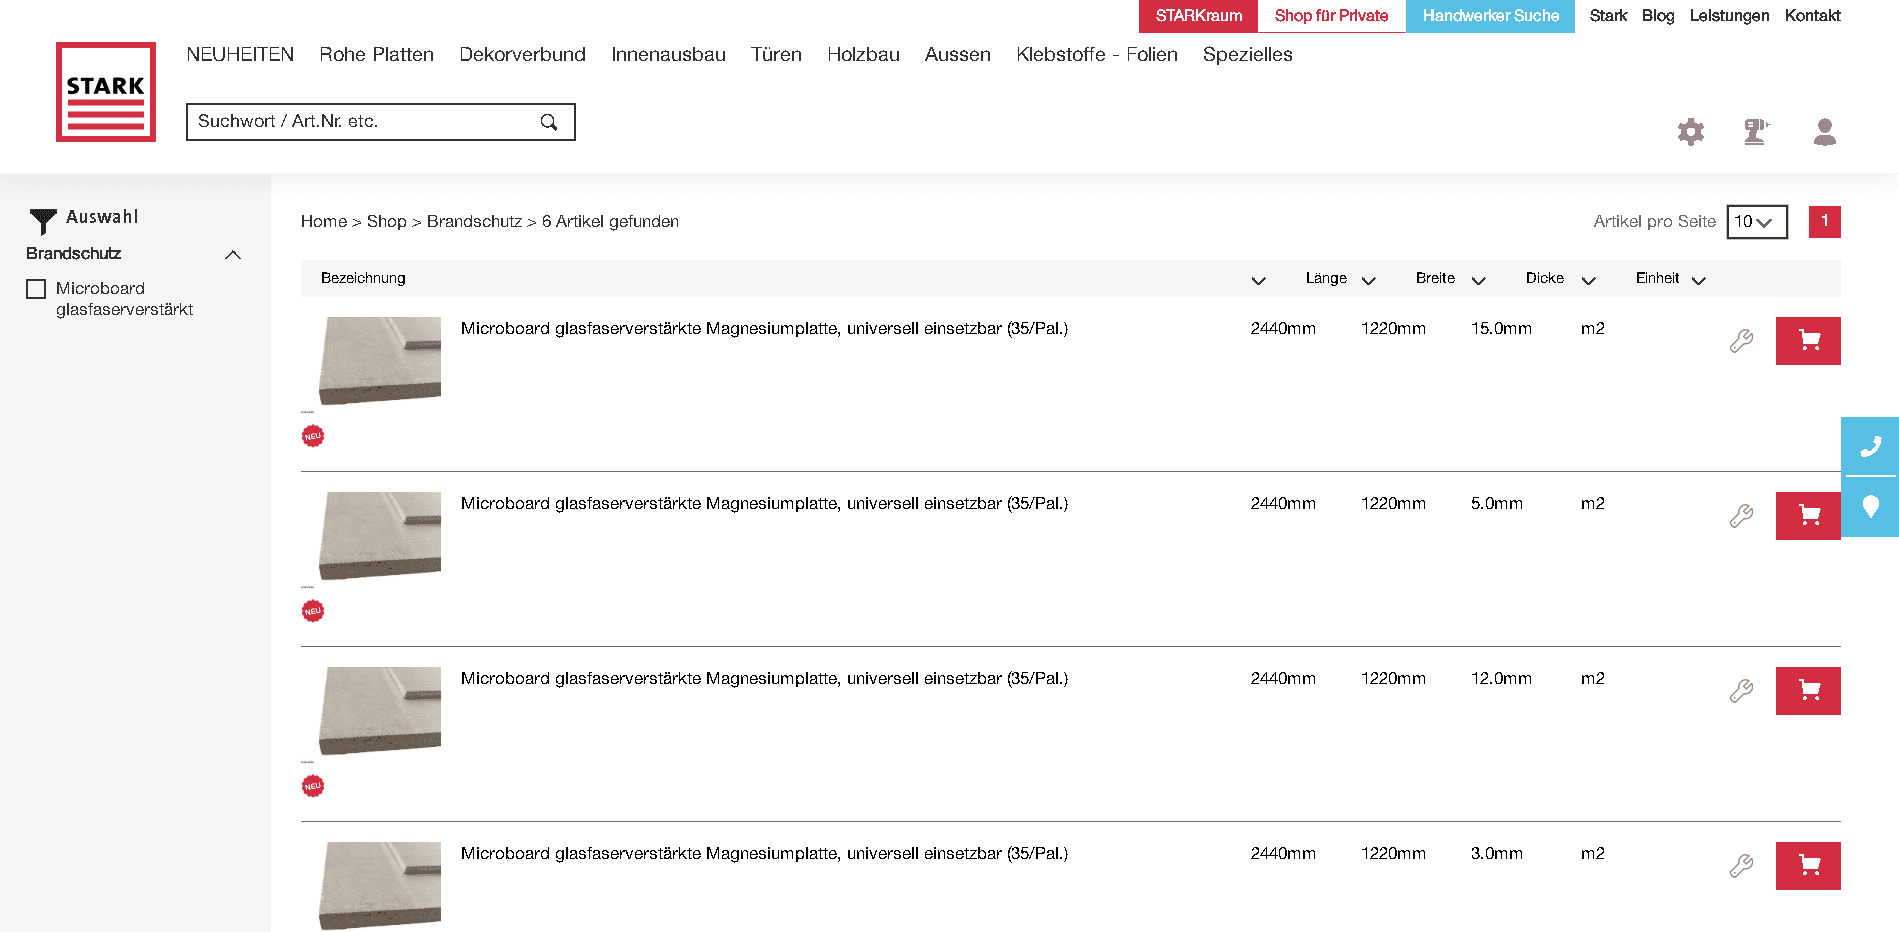Click STARKraum button
1899x932 pixels.
click(x=1198, y=16)
